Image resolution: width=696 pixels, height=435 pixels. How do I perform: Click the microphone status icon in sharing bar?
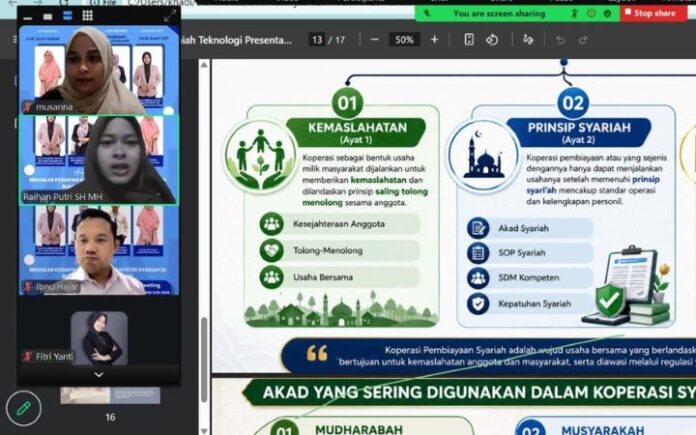575,13
